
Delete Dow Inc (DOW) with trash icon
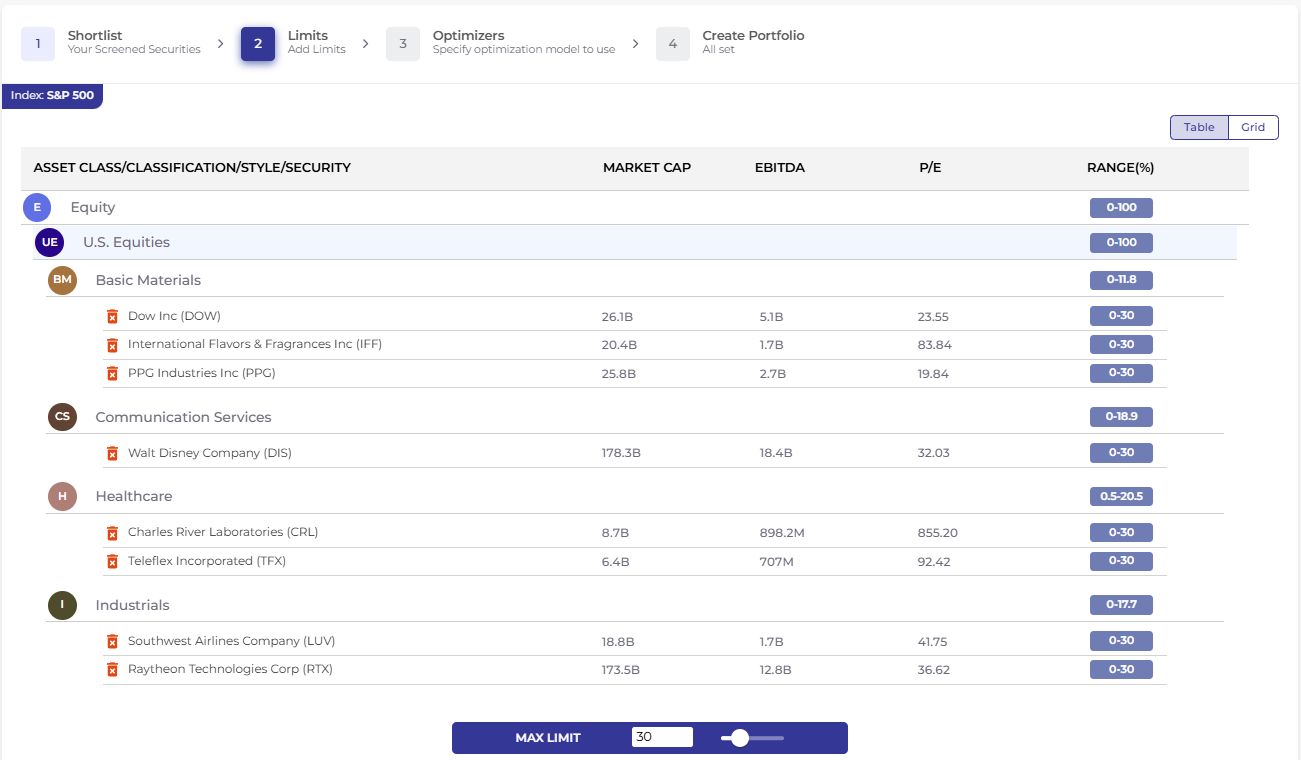[x=112, y=317]
